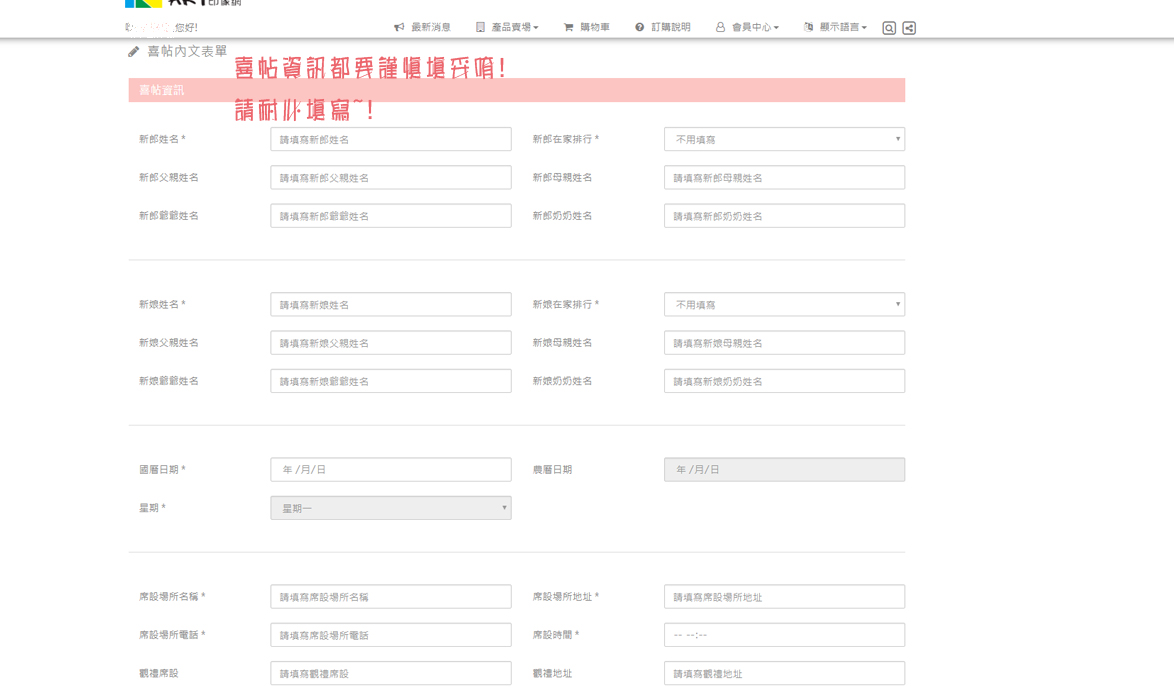Focus the 新娘母親姓名 input field
The image size is (1174, 693).
[784, 343]
